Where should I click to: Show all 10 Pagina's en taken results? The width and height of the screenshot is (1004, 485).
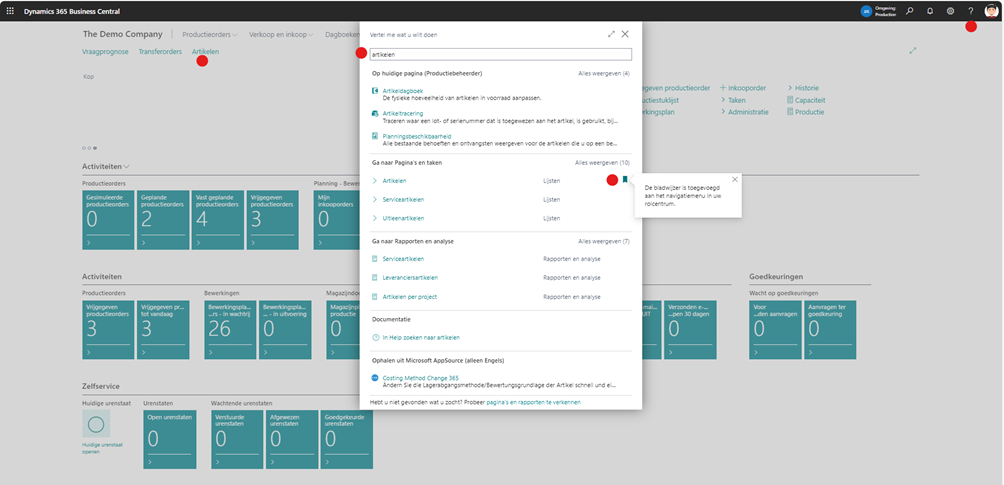(603, 163)
